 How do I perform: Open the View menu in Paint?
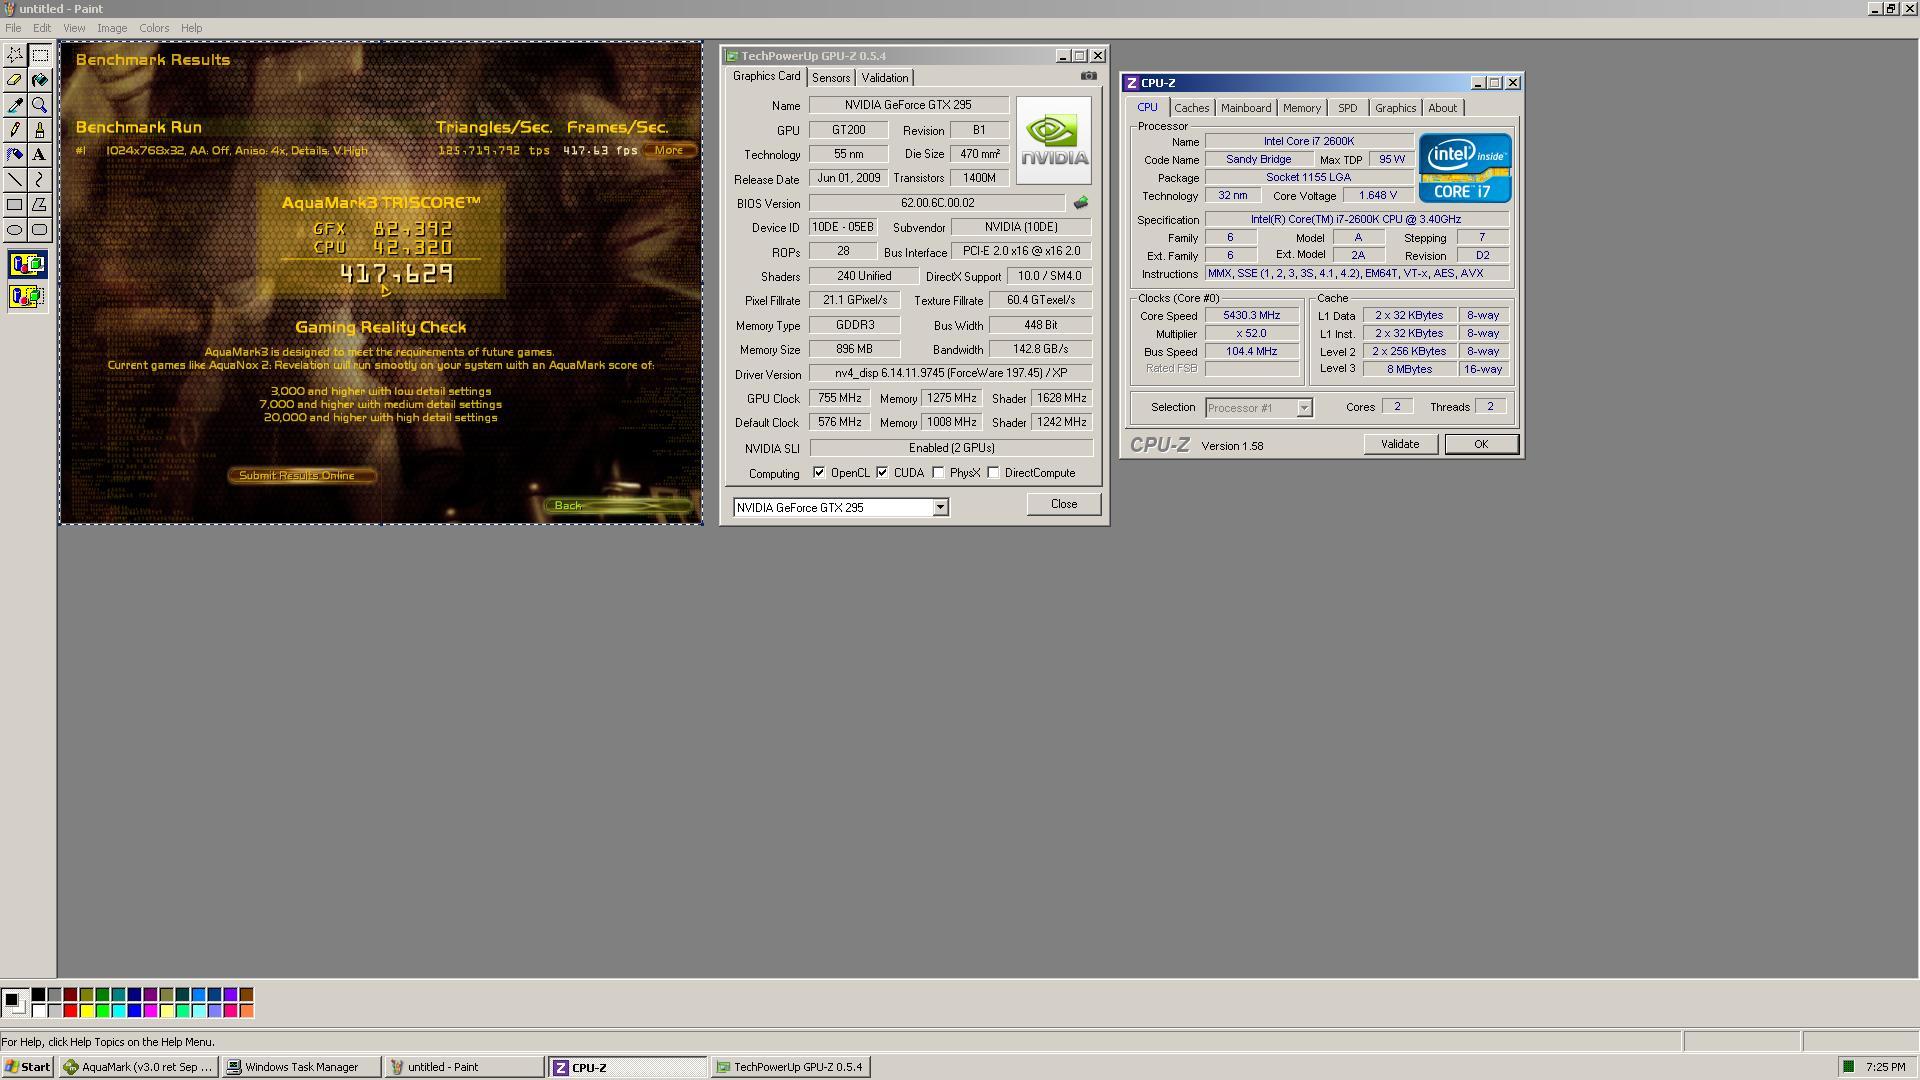click(x=74, y=28)
